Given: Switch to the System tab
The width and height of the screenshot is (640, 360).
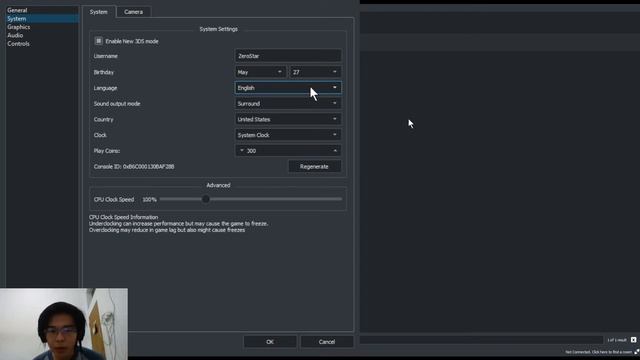Looking at the screenshot, I should 99,12.
